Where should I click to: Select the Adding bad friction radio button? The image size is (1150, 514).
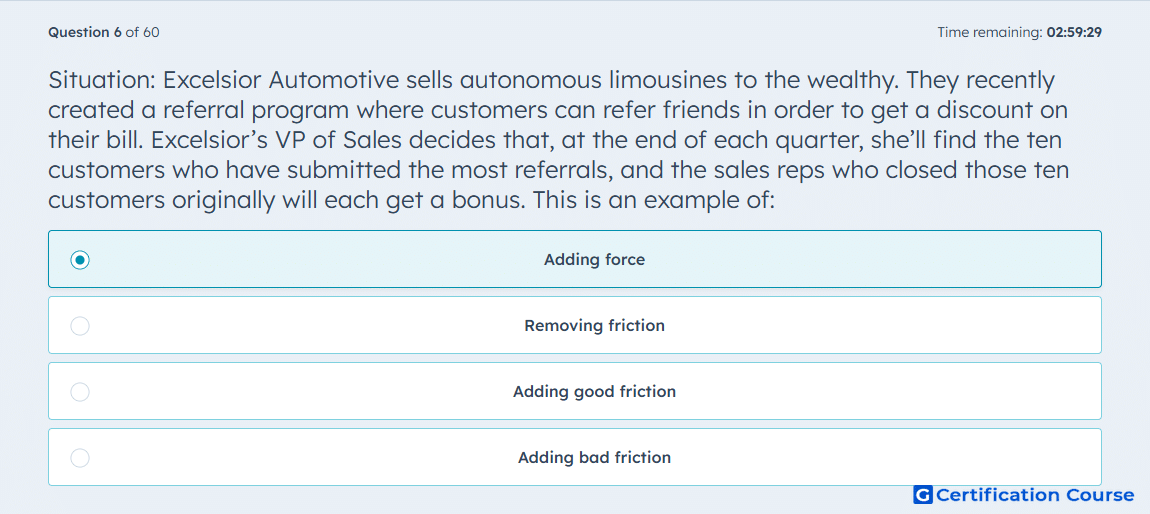pyautogui.click(x=80, y=458)
